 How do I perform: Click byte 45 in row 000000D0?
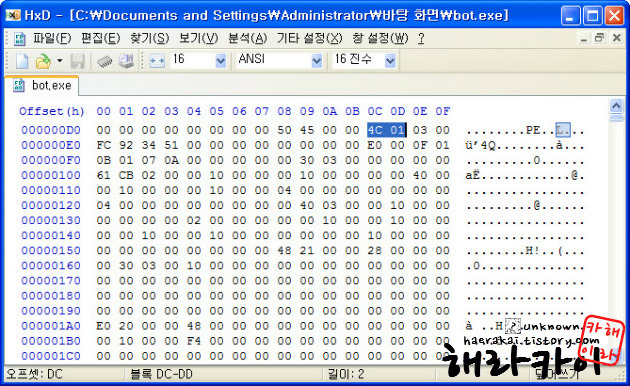pos(307,130)
